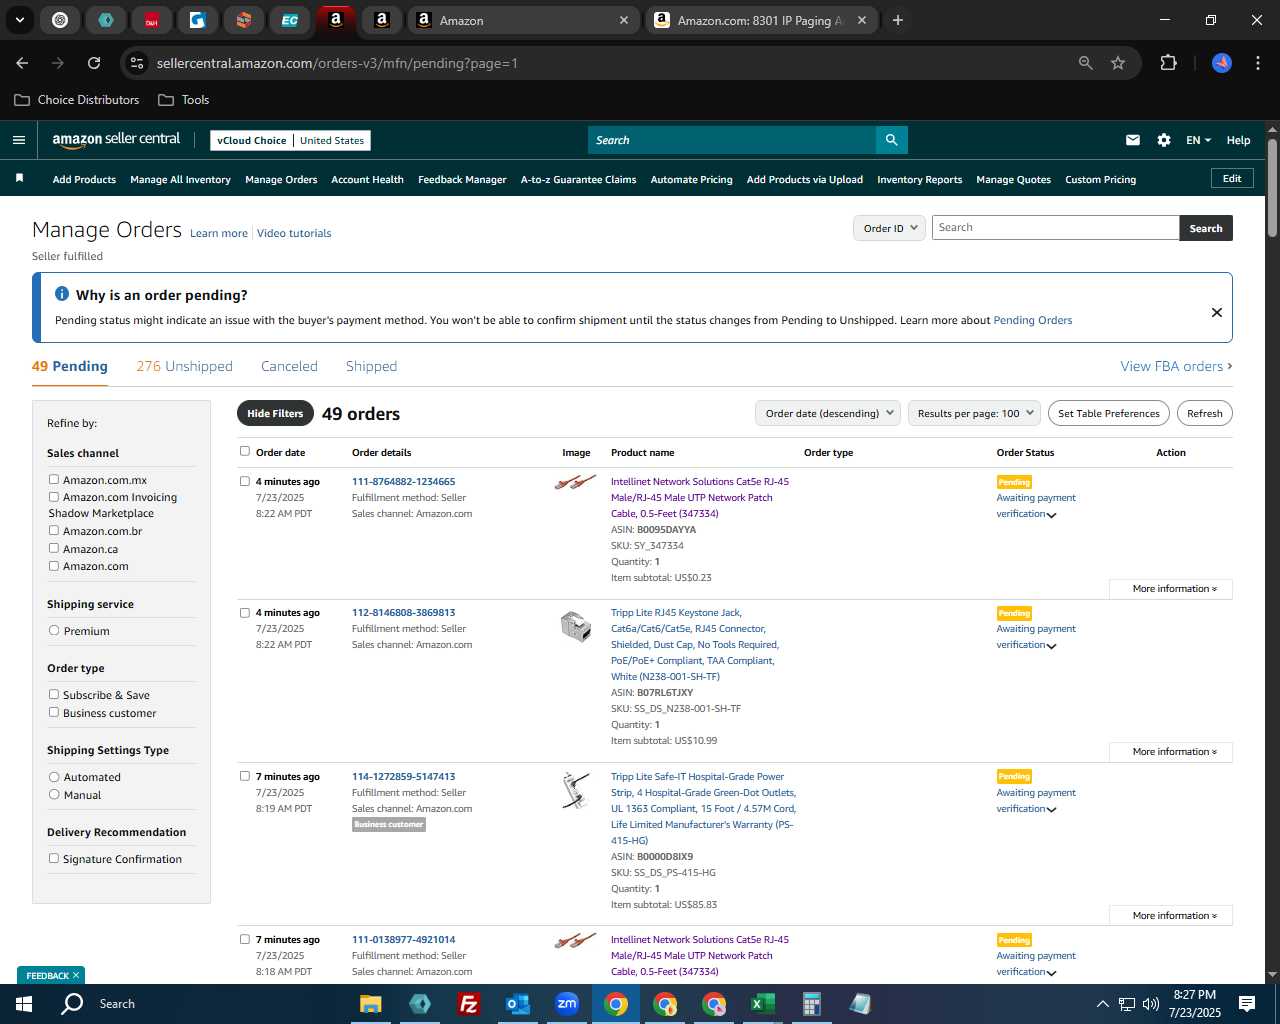The height and width of the screenshot is (1024, 1280).
Task: Select Manual shipping settings type
Action: pos(54,795)
